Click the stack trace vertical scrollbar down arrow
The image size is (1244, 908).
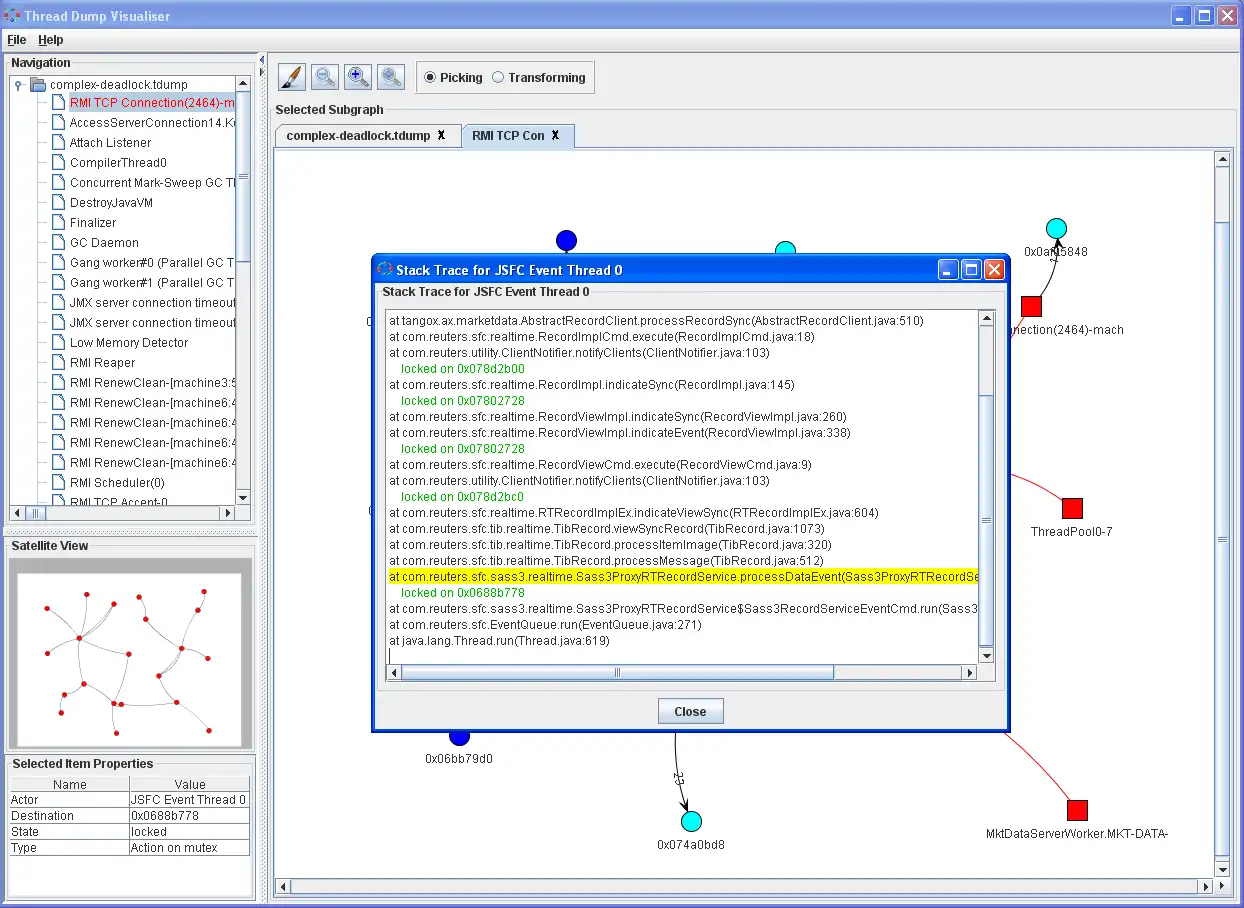click(x=986, y=656)
